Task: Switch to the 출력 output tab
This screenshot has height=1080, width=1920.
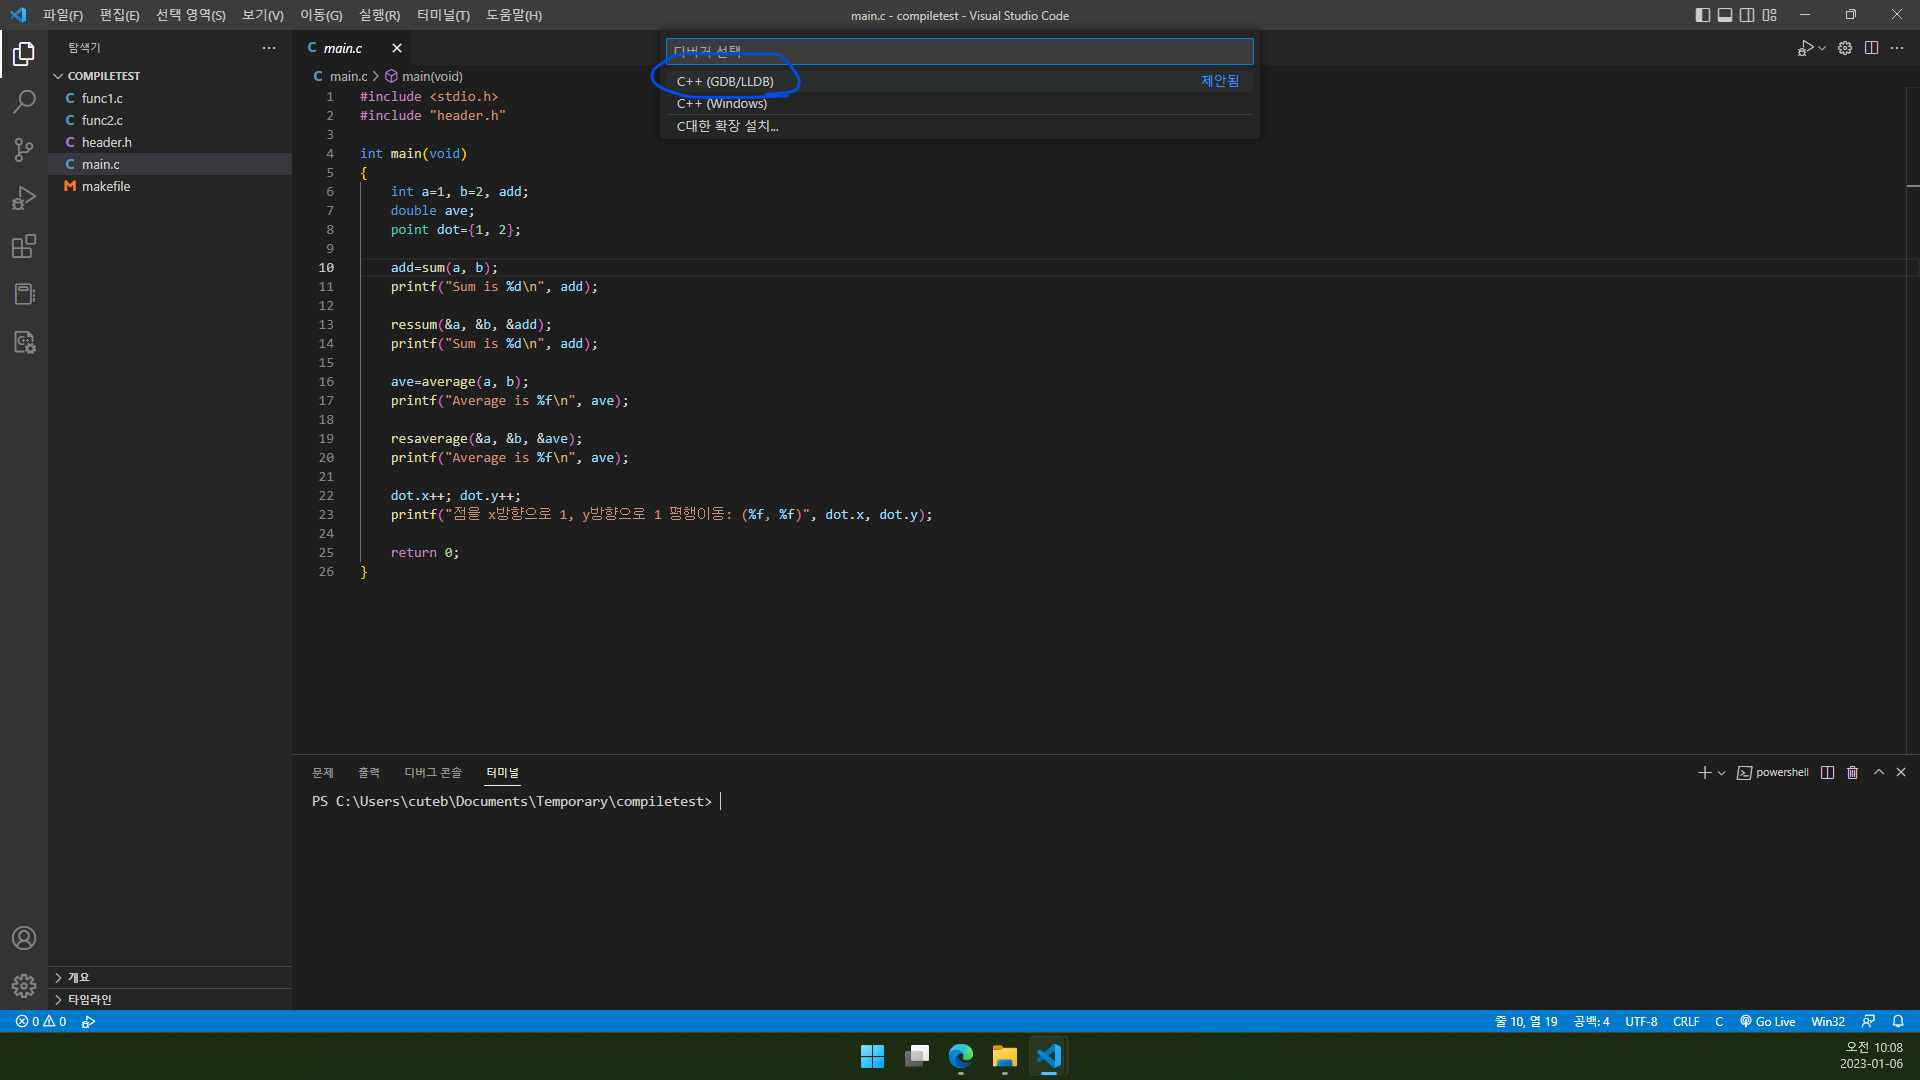Action: pos(369,772)
